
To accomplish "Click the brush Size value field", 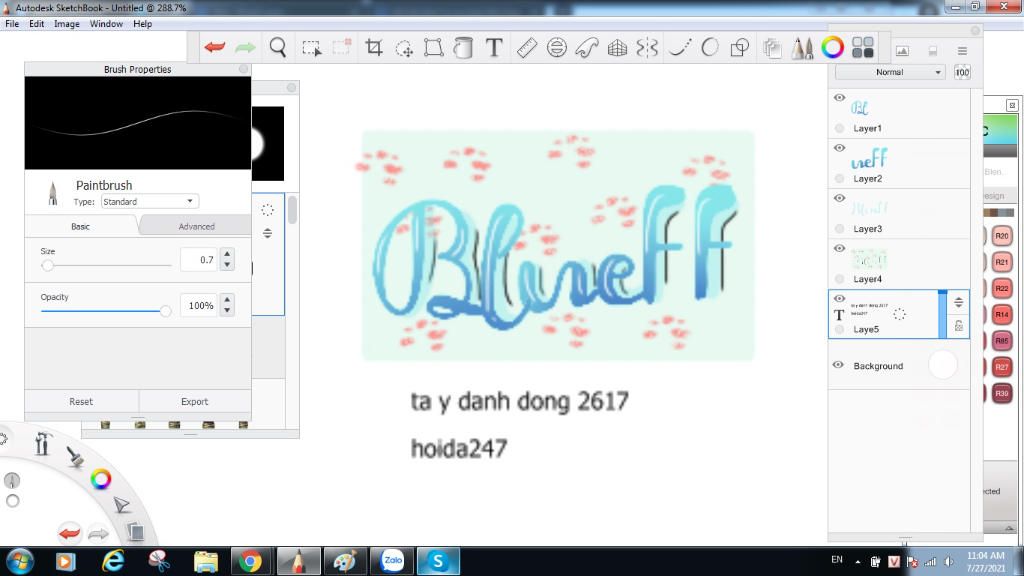I will pos(199,260).
